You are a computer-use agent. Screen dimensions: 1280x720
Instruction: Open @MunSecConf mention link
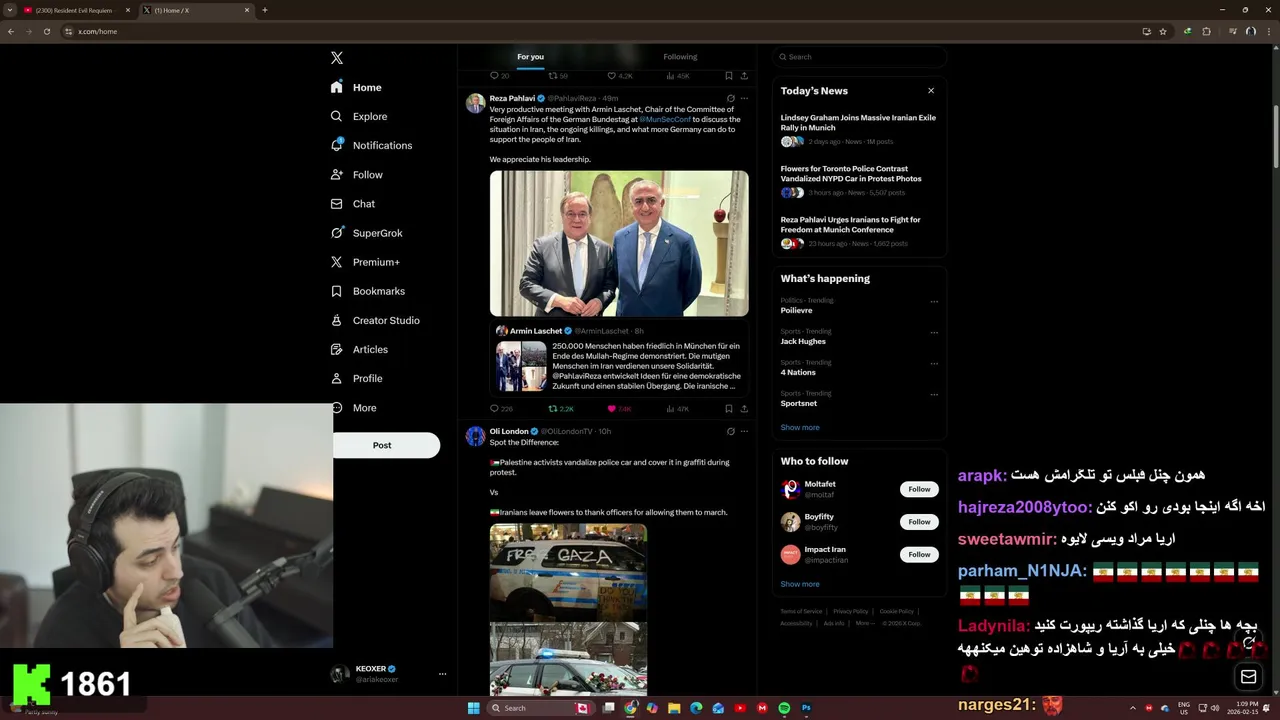tap(665, 119)
